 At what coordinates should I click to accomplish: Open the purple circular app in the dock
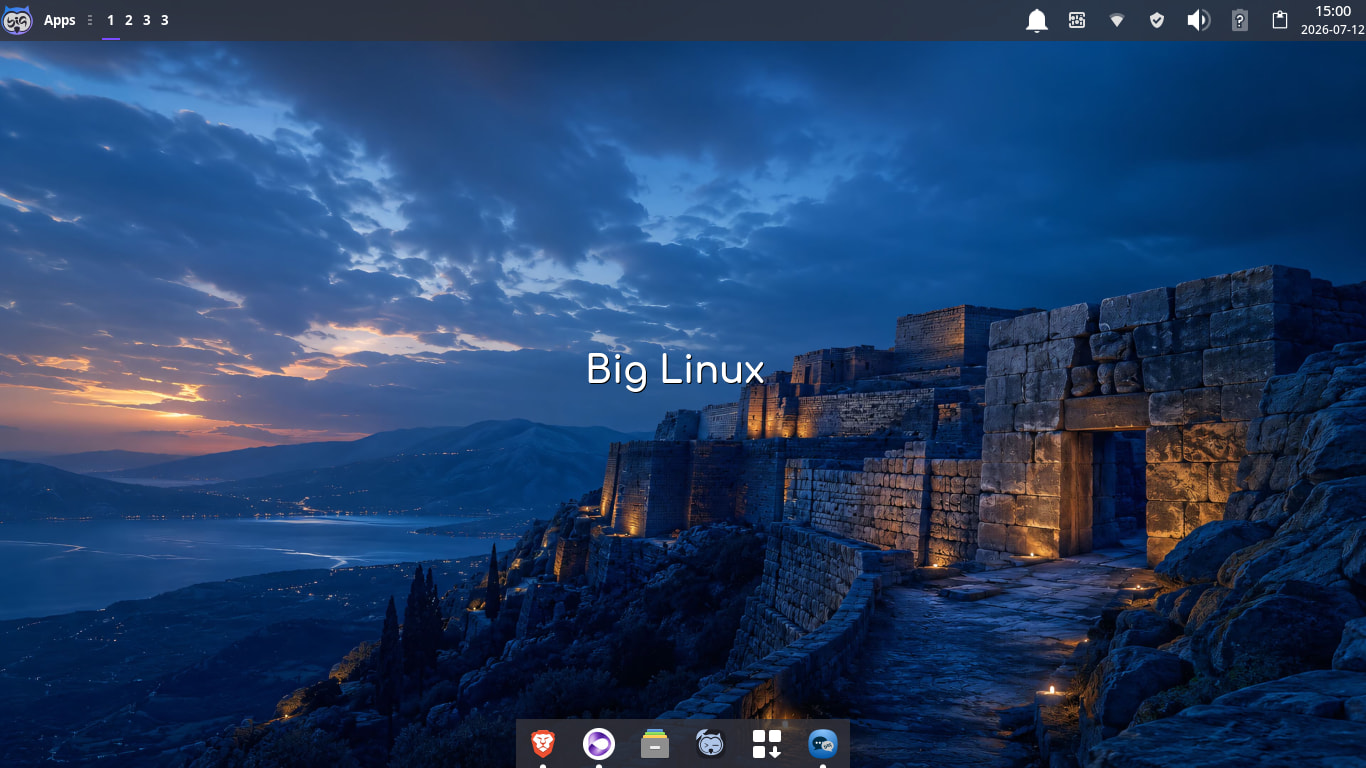coord(599,744)
